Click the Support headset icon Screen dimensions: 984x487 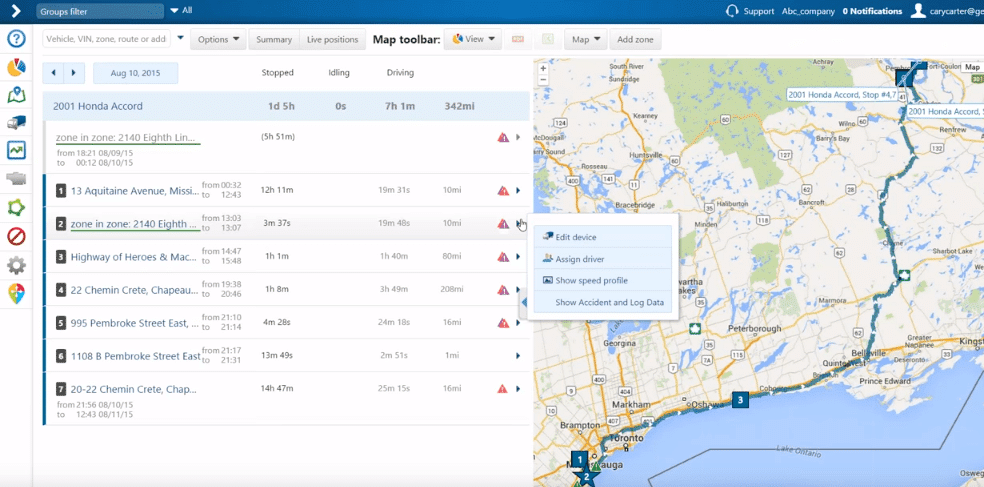pyautogui.click(x=732, y=11)
